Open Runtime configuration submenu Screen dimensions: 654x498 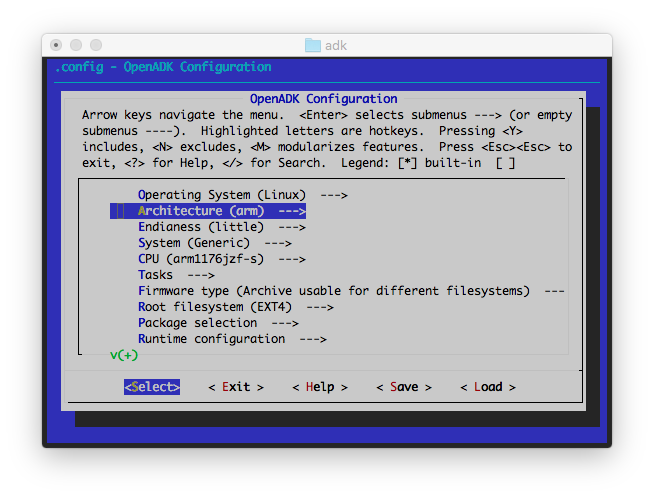tap(232, 339)
